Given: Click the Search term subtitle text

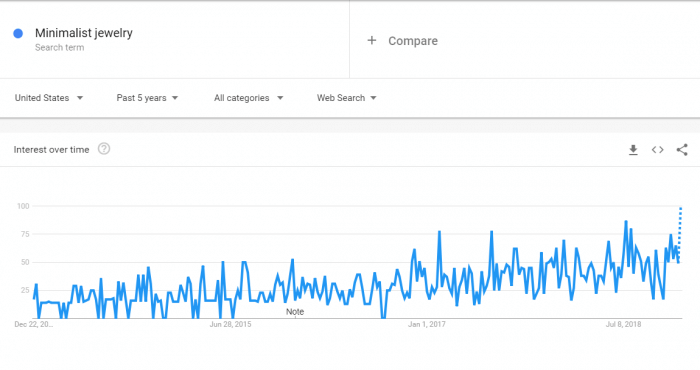Looking at the screenshot, I should (59, 48).
